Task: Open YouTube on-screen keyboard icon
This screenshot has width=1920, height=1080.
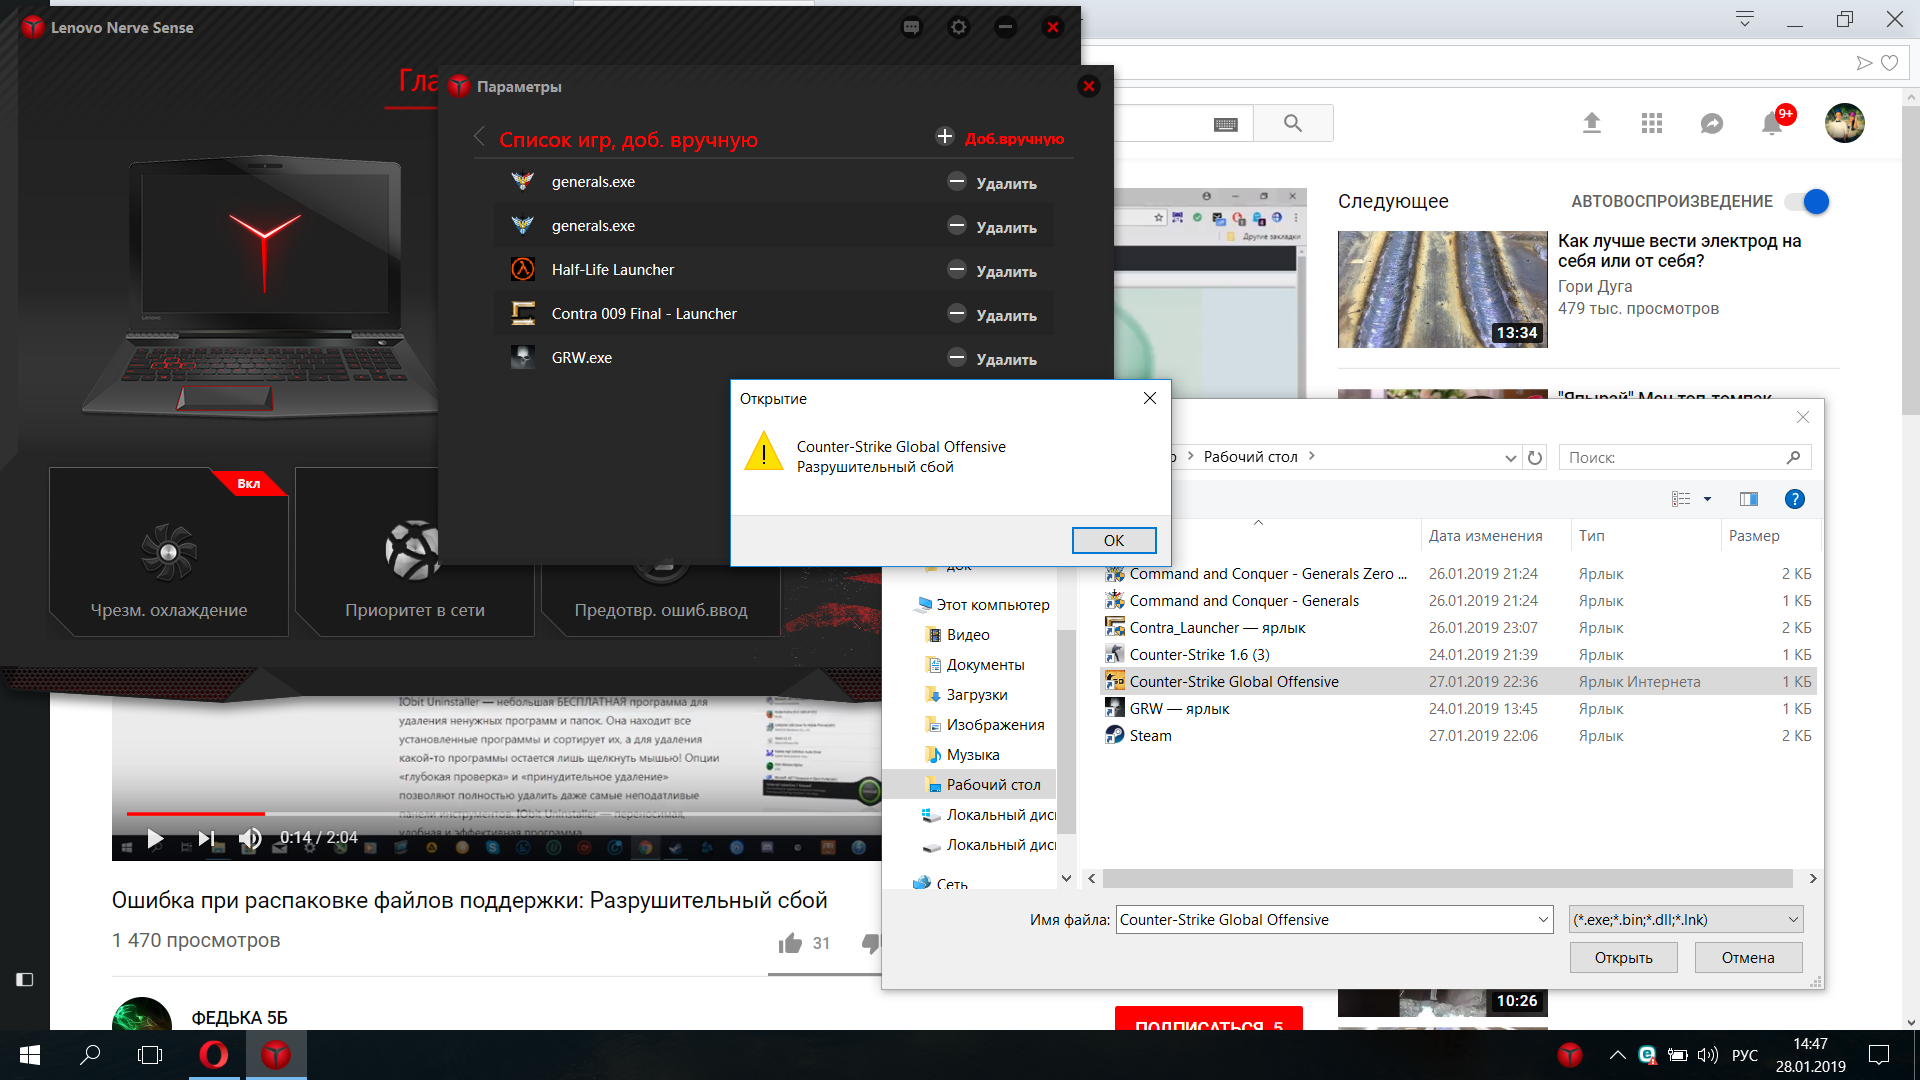Action: (1225, 124)
